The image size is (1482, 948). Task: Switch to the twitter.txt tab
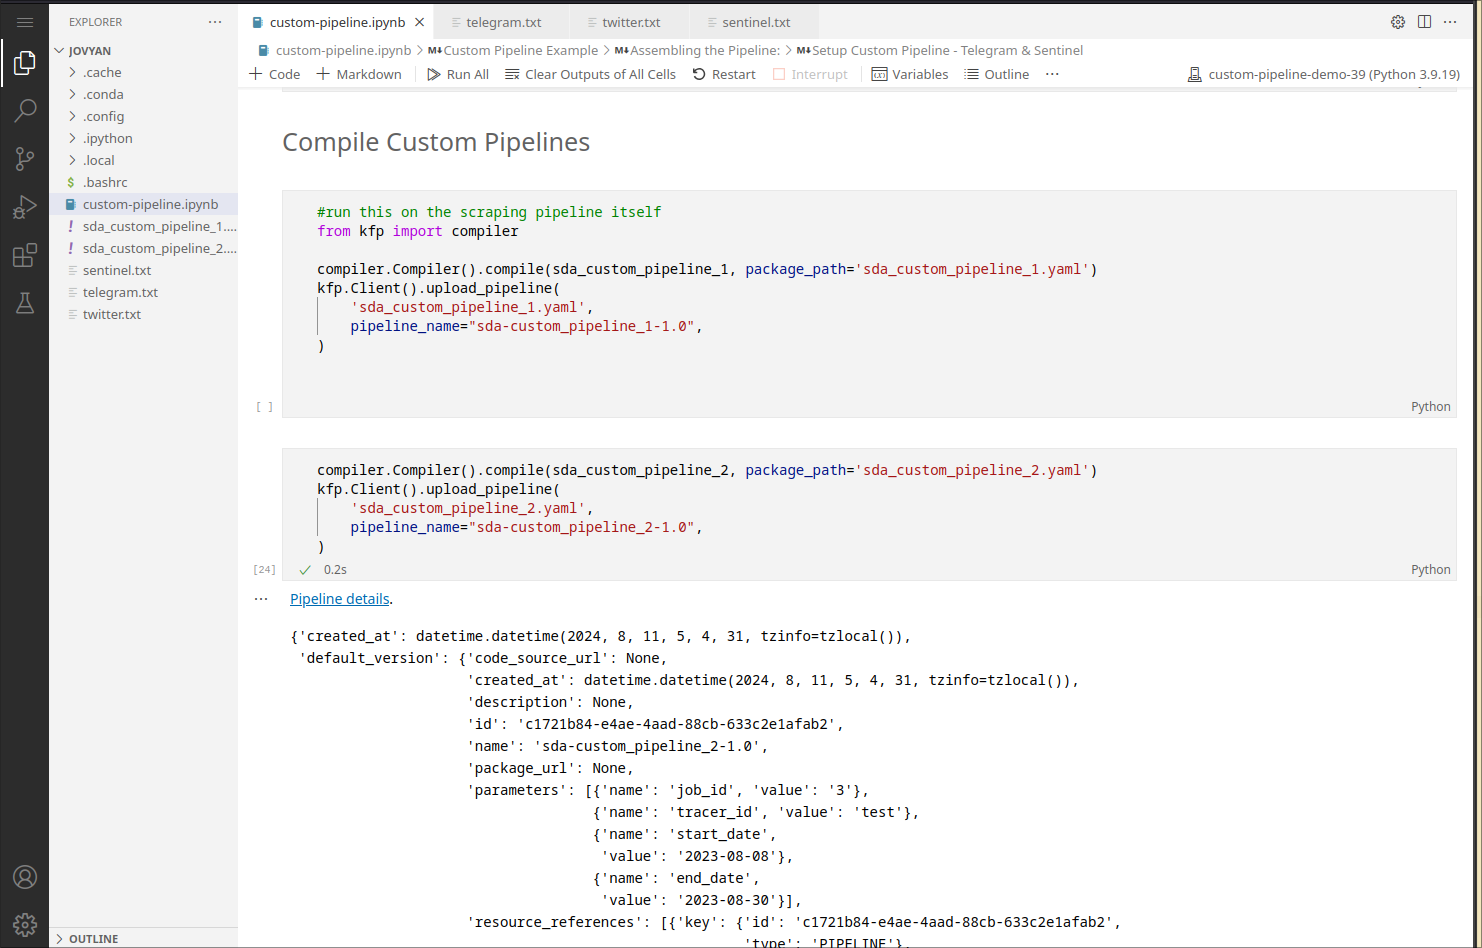pyautogui.click(x=631, y=22)
